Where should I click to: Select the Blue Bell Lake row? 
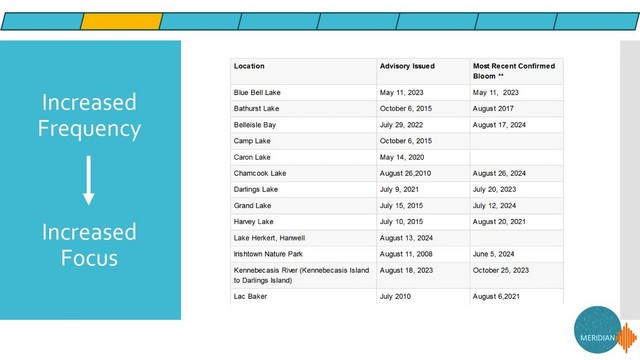pyautogui.click(x=397, y=93)
